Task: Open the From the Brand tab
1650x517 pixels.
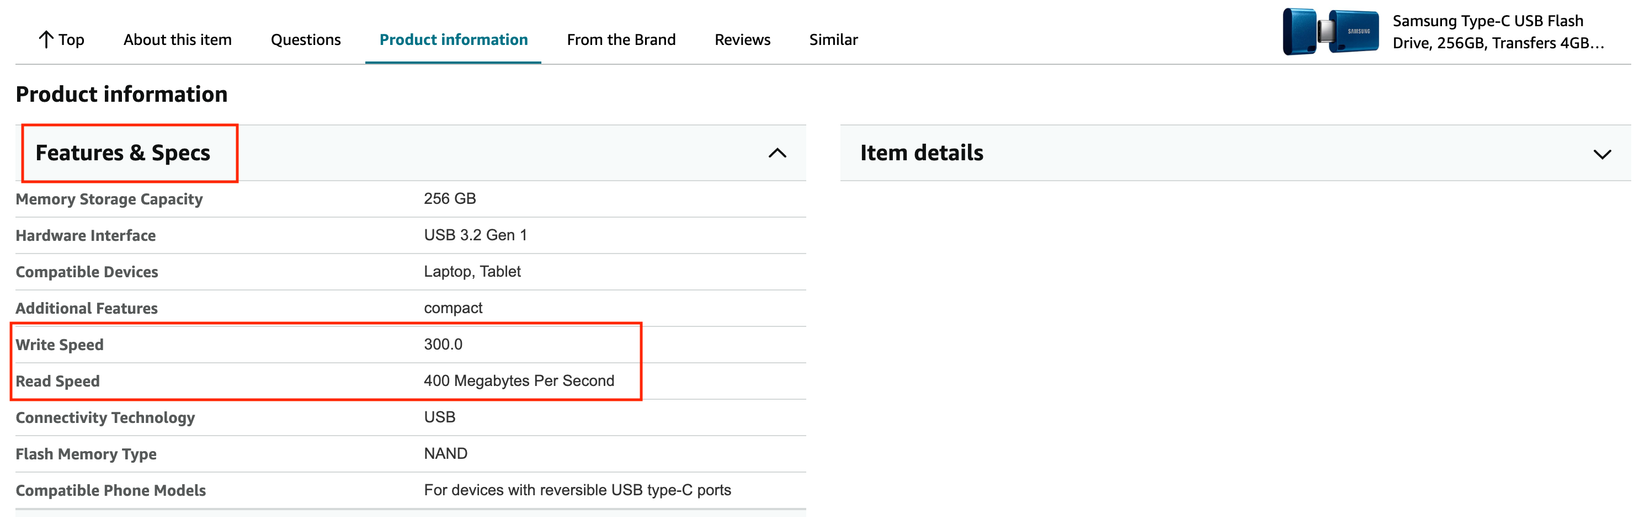Action: (621, 40)
